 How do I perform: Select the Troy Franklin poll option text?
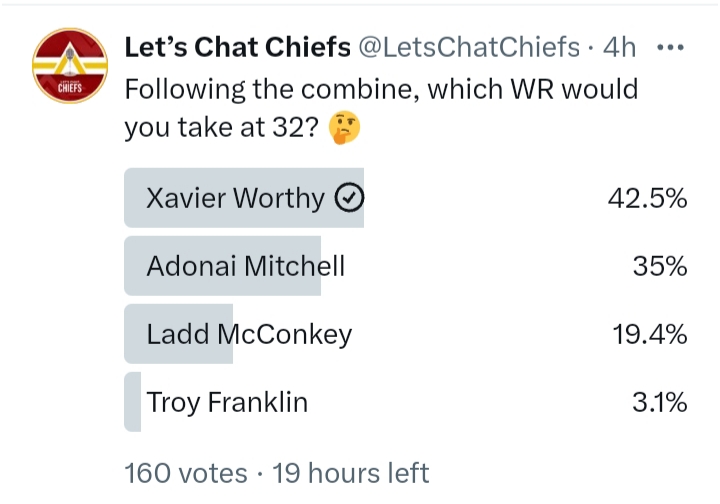point(227,402)
